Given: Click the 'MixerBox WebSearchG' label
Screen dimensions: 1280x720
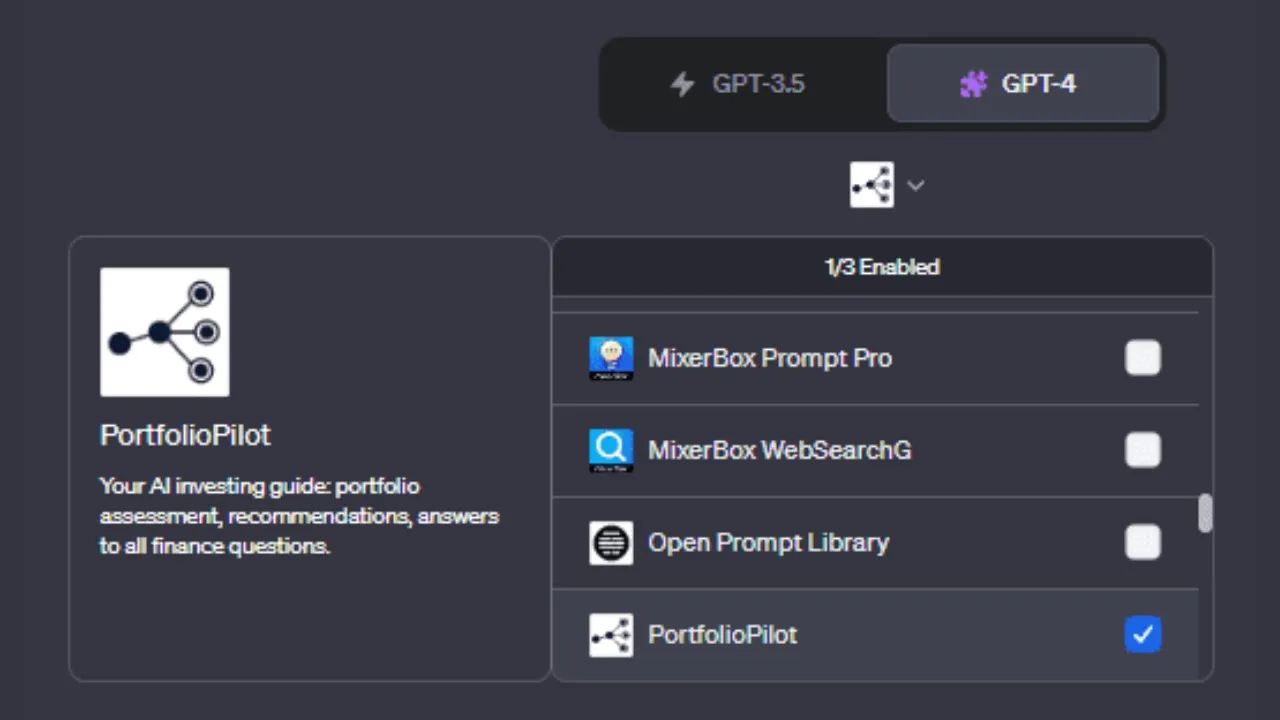Looking at the screenshot, I should click(780, 450).
